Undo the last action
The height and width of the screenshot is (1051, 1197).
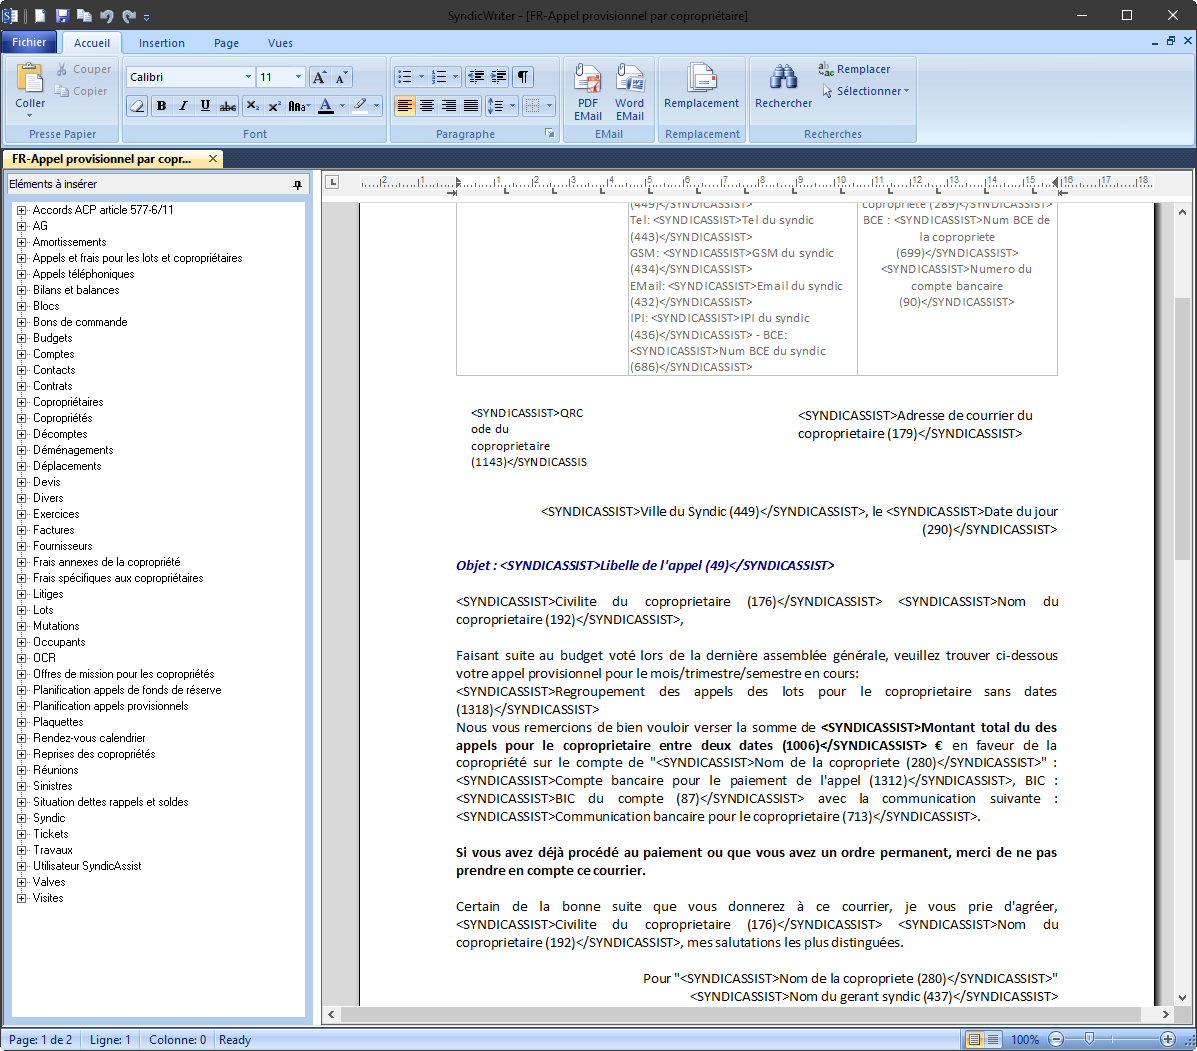(x=106, y=15)
